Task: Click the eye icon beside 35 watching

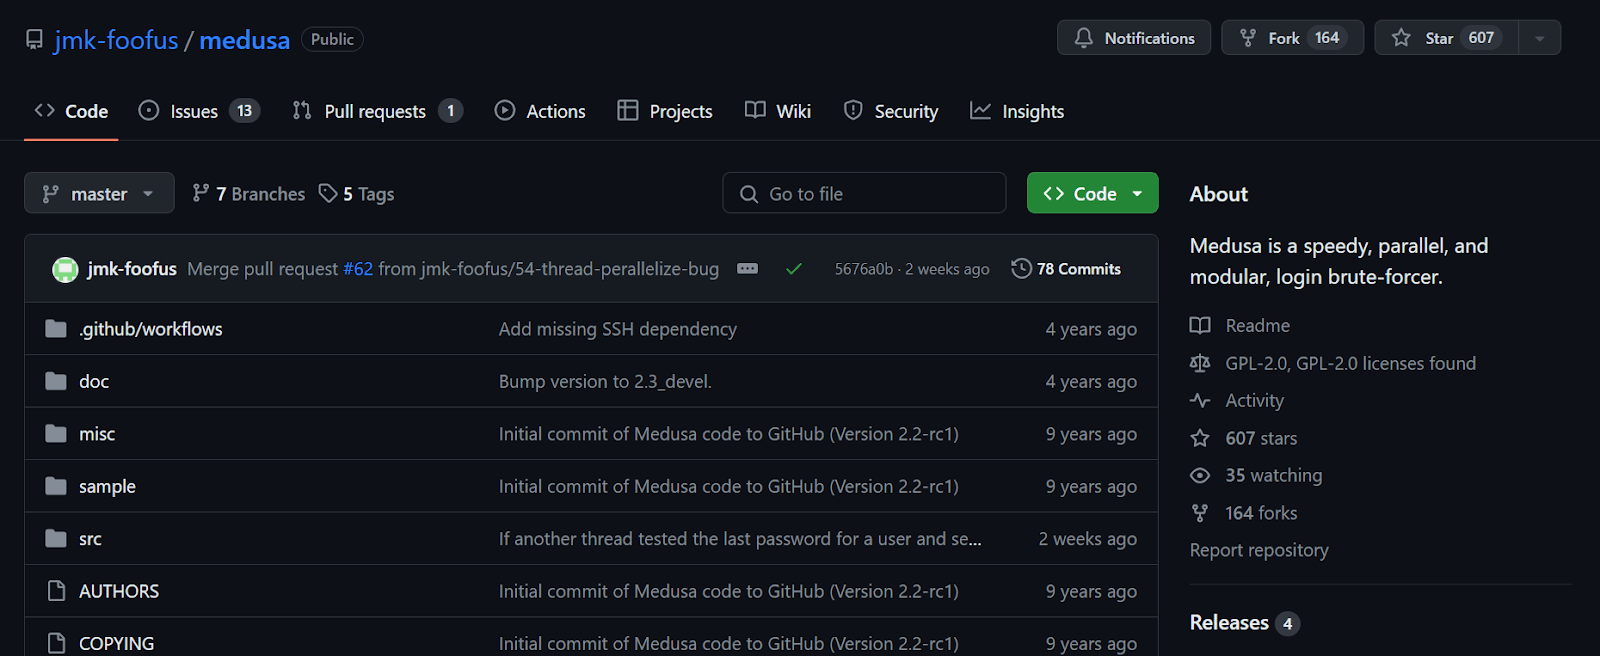Action: tap(1200, 476)
